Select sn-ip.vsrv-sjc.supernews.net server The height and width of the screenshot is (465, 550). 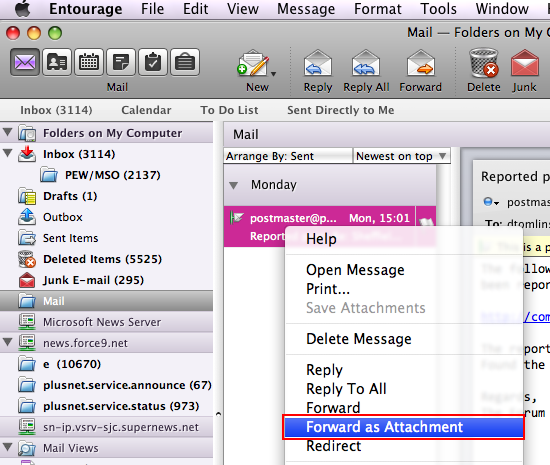[x=106, y=427]
